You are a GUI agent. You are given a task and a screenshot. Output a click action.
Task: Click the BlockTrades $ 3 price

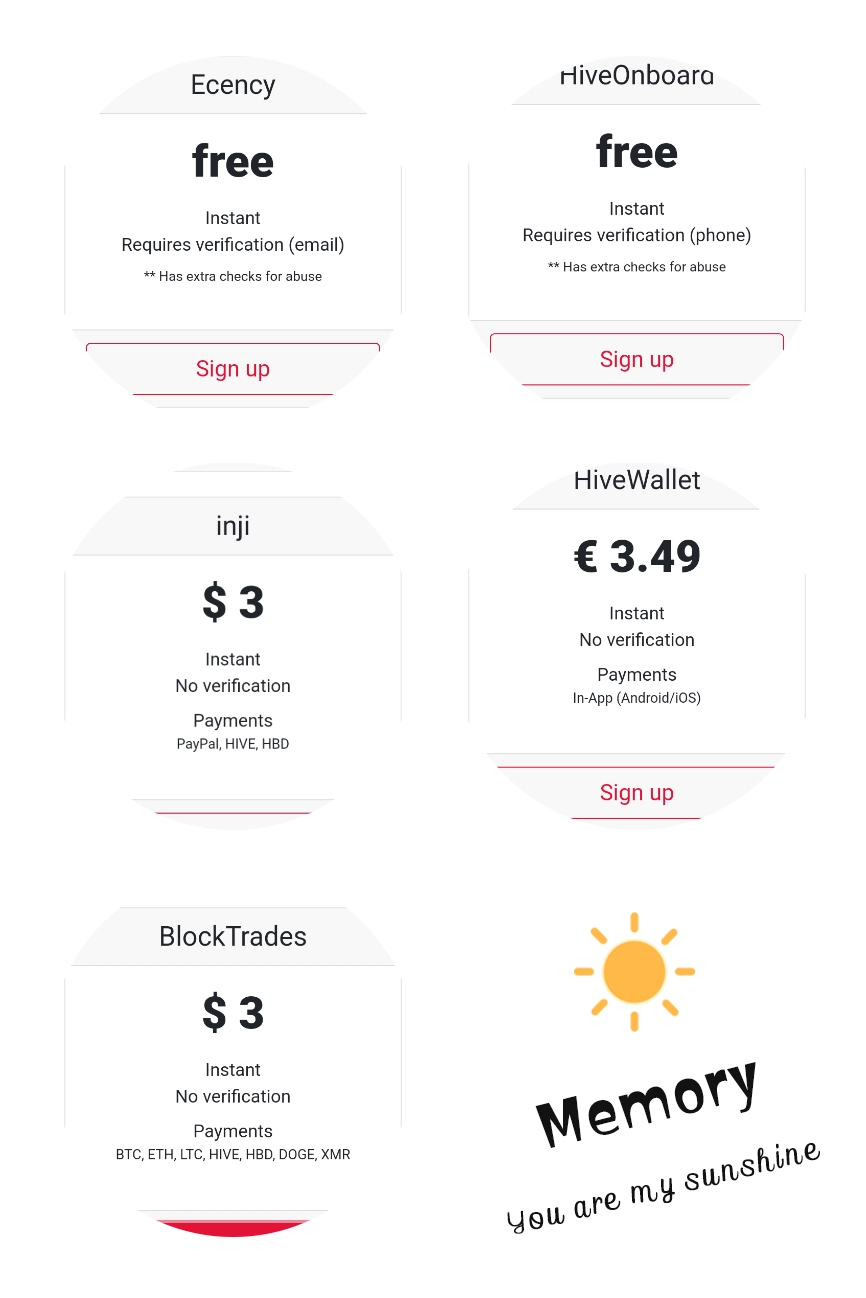pyautogui.click(x=233, y=1014)
